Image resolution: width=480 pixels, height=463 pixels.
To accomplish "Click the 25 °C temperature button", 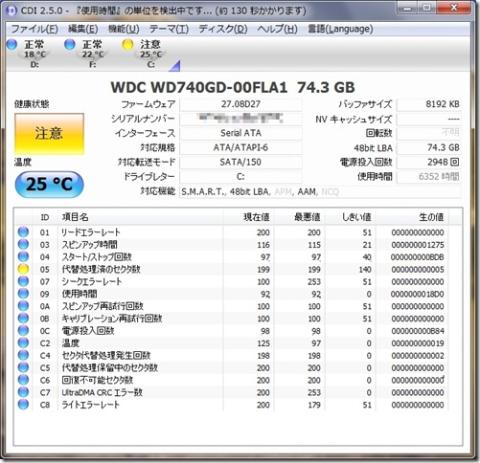I will coord(49,184).
